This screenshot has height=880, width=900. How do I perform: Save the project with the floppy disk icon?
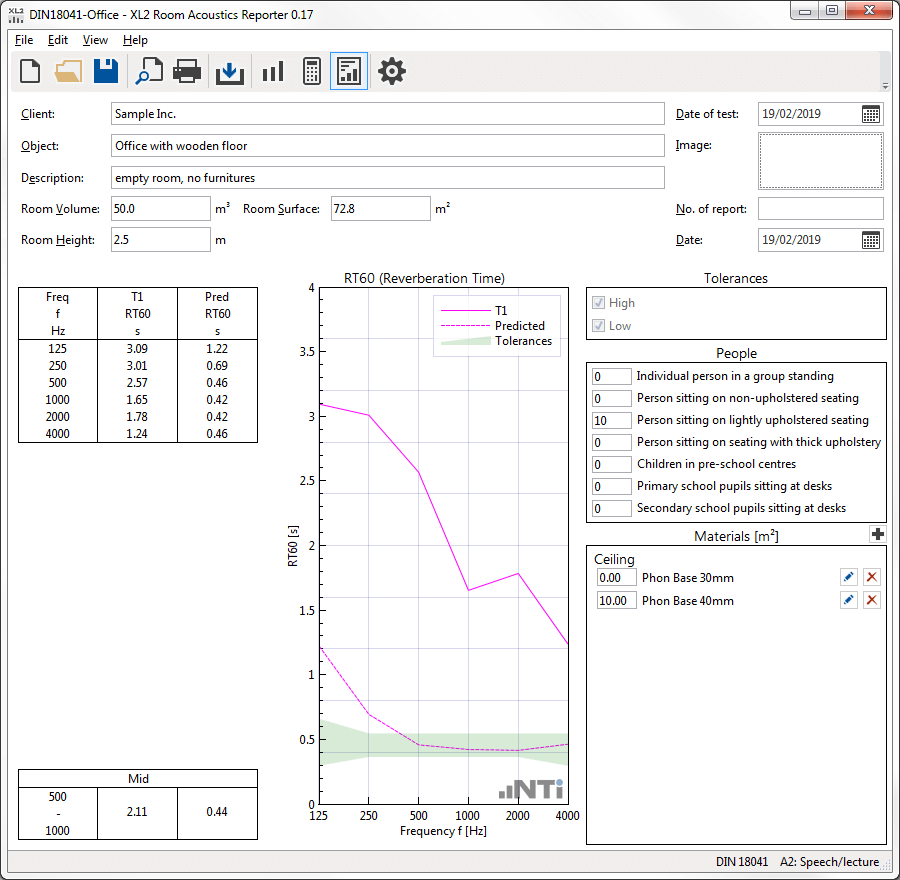pos(106,71)
